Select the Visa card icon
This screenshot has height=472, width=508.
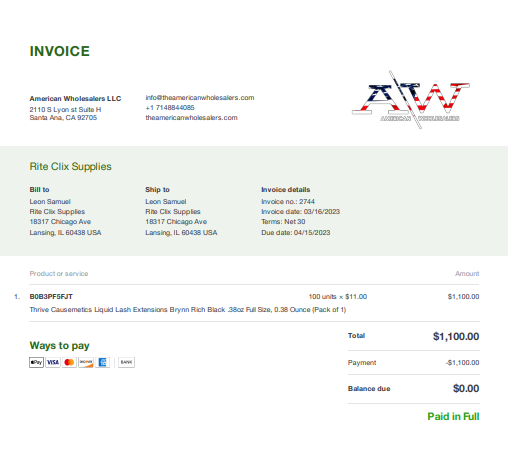point(53,362)
